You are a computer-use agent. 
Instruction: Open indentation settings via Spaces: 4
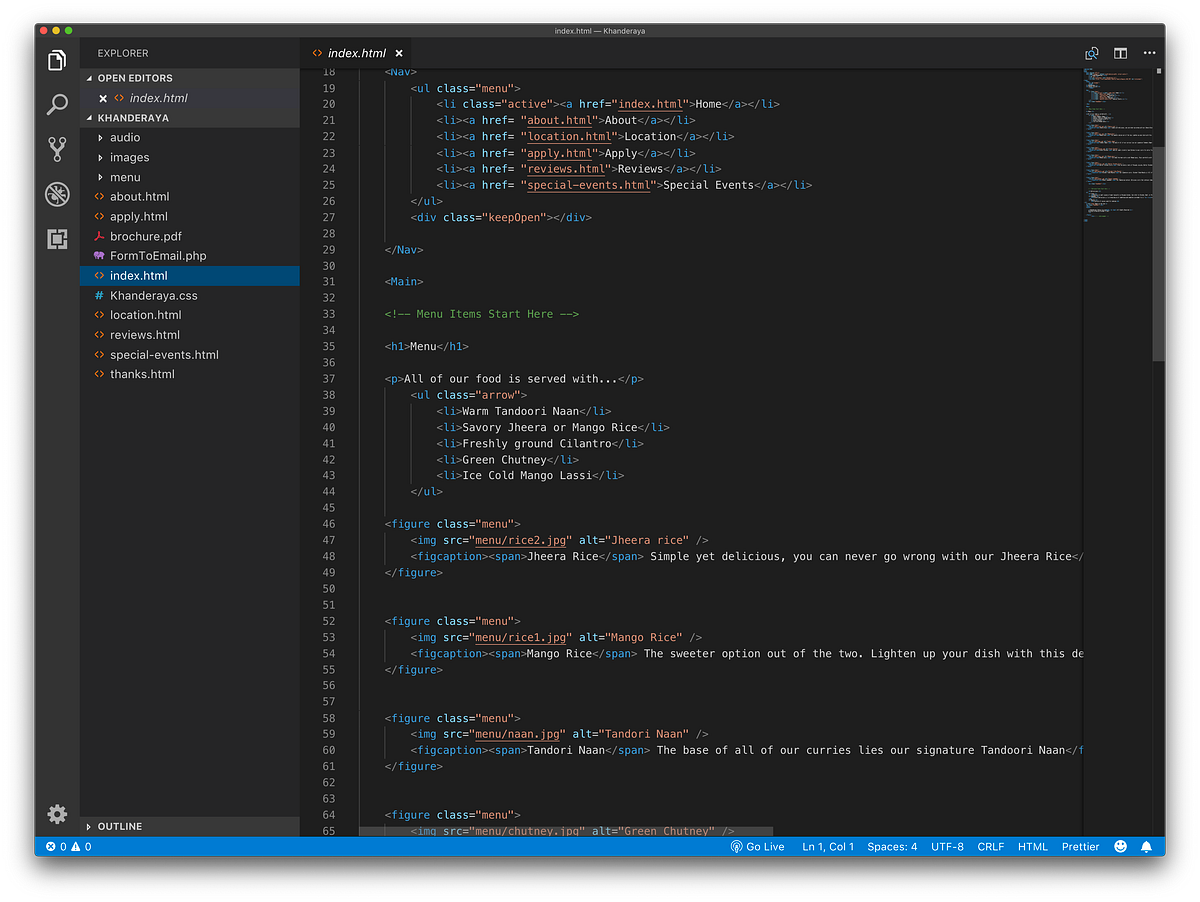coord(891,846)
